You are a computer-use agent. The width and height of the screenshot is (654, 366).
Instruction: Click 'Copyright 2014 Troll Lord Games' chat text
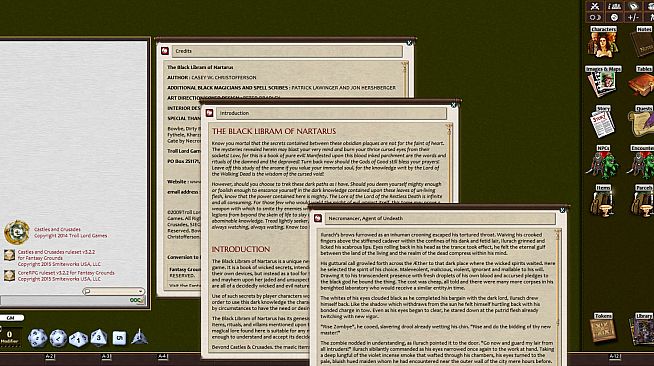(x=70, y=236)
